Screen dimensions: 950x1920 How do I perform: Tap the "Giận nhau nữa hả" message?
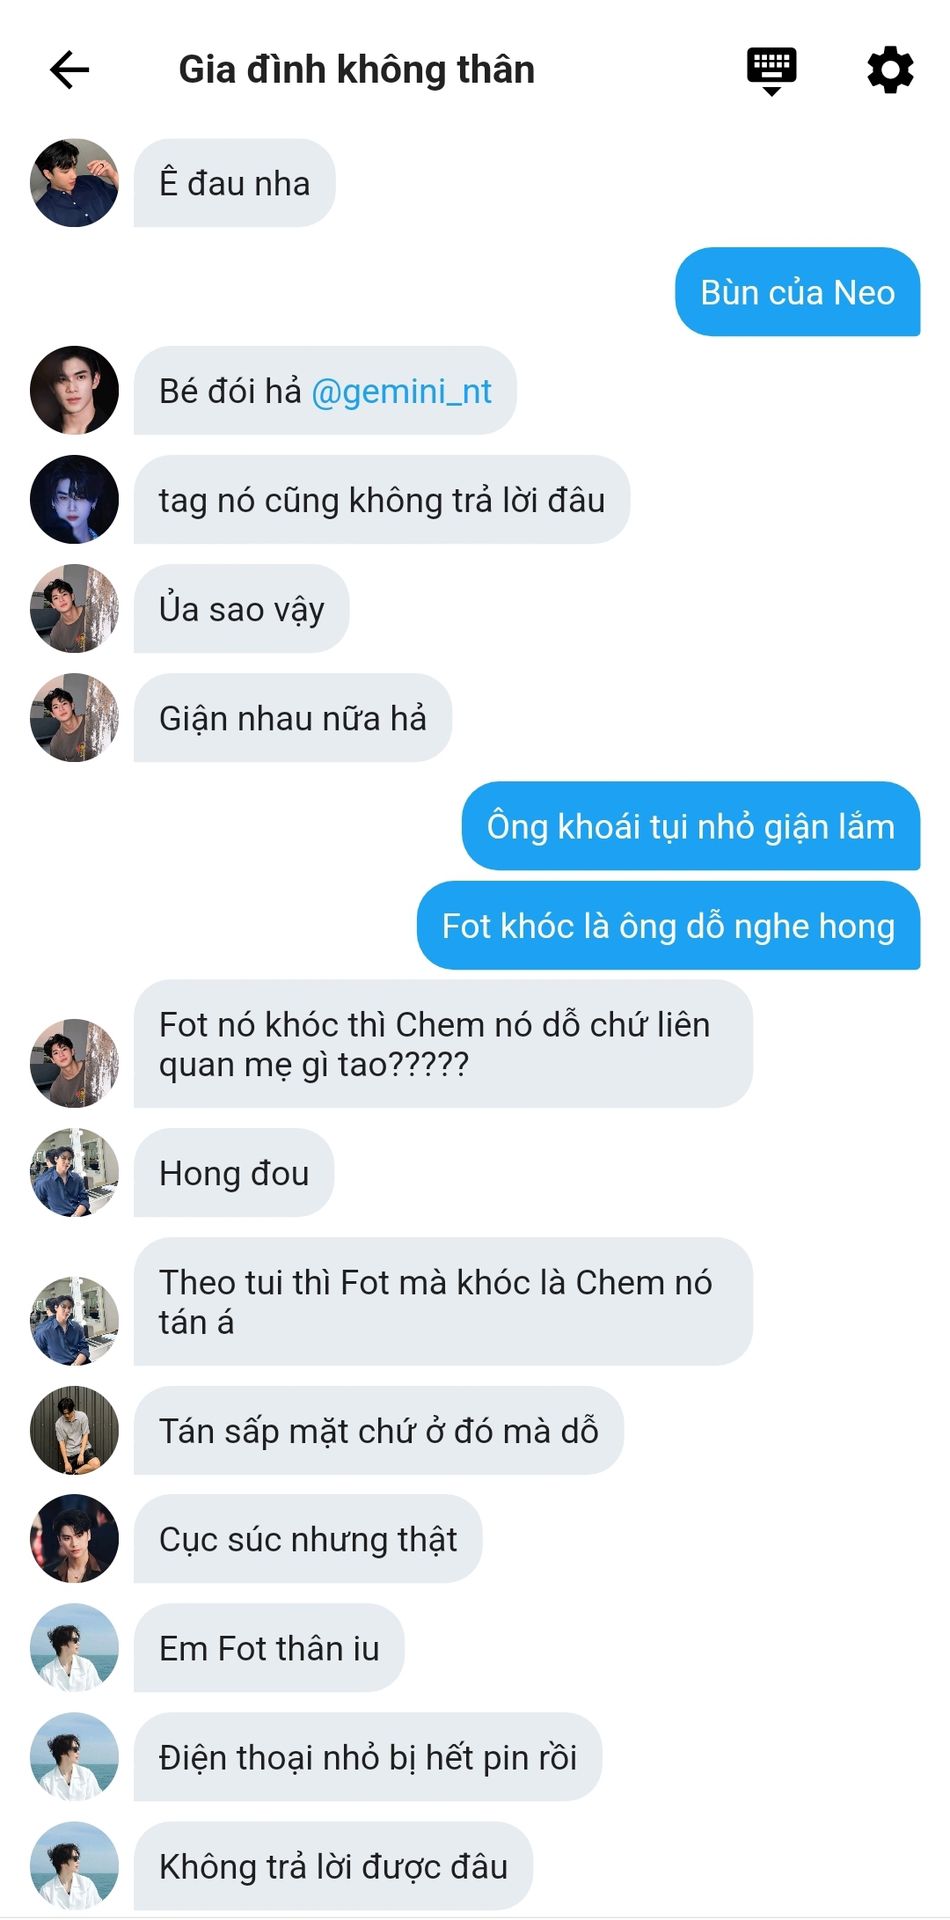[x=292, y=718]
